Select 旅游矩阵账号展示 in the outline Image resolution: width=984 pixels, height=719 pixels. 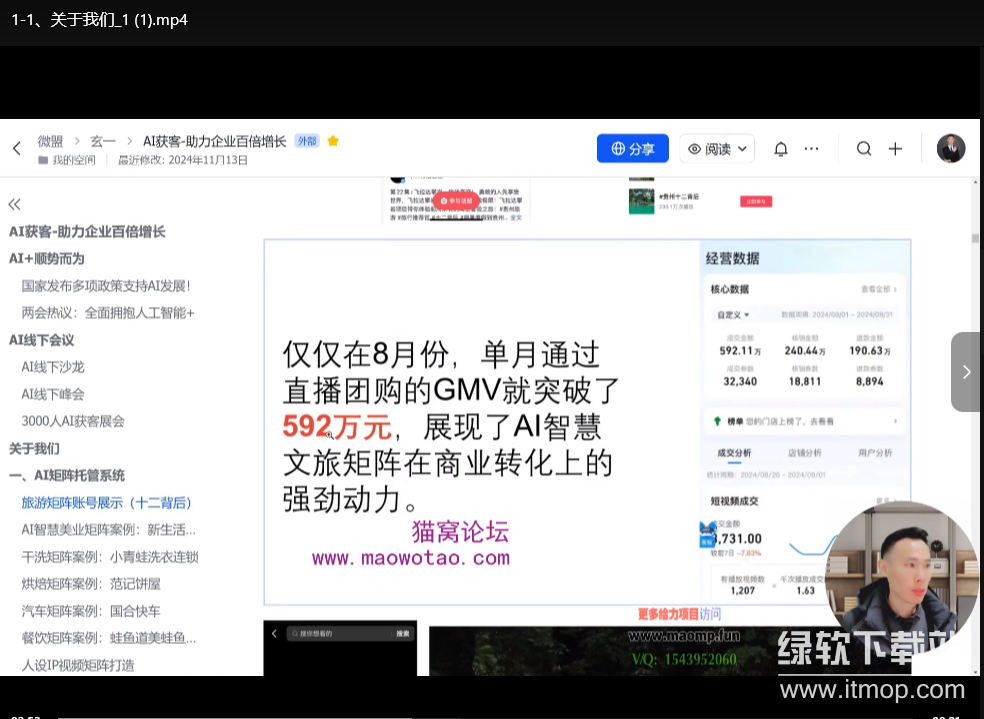pyautogui.click(x=106, y=503)
